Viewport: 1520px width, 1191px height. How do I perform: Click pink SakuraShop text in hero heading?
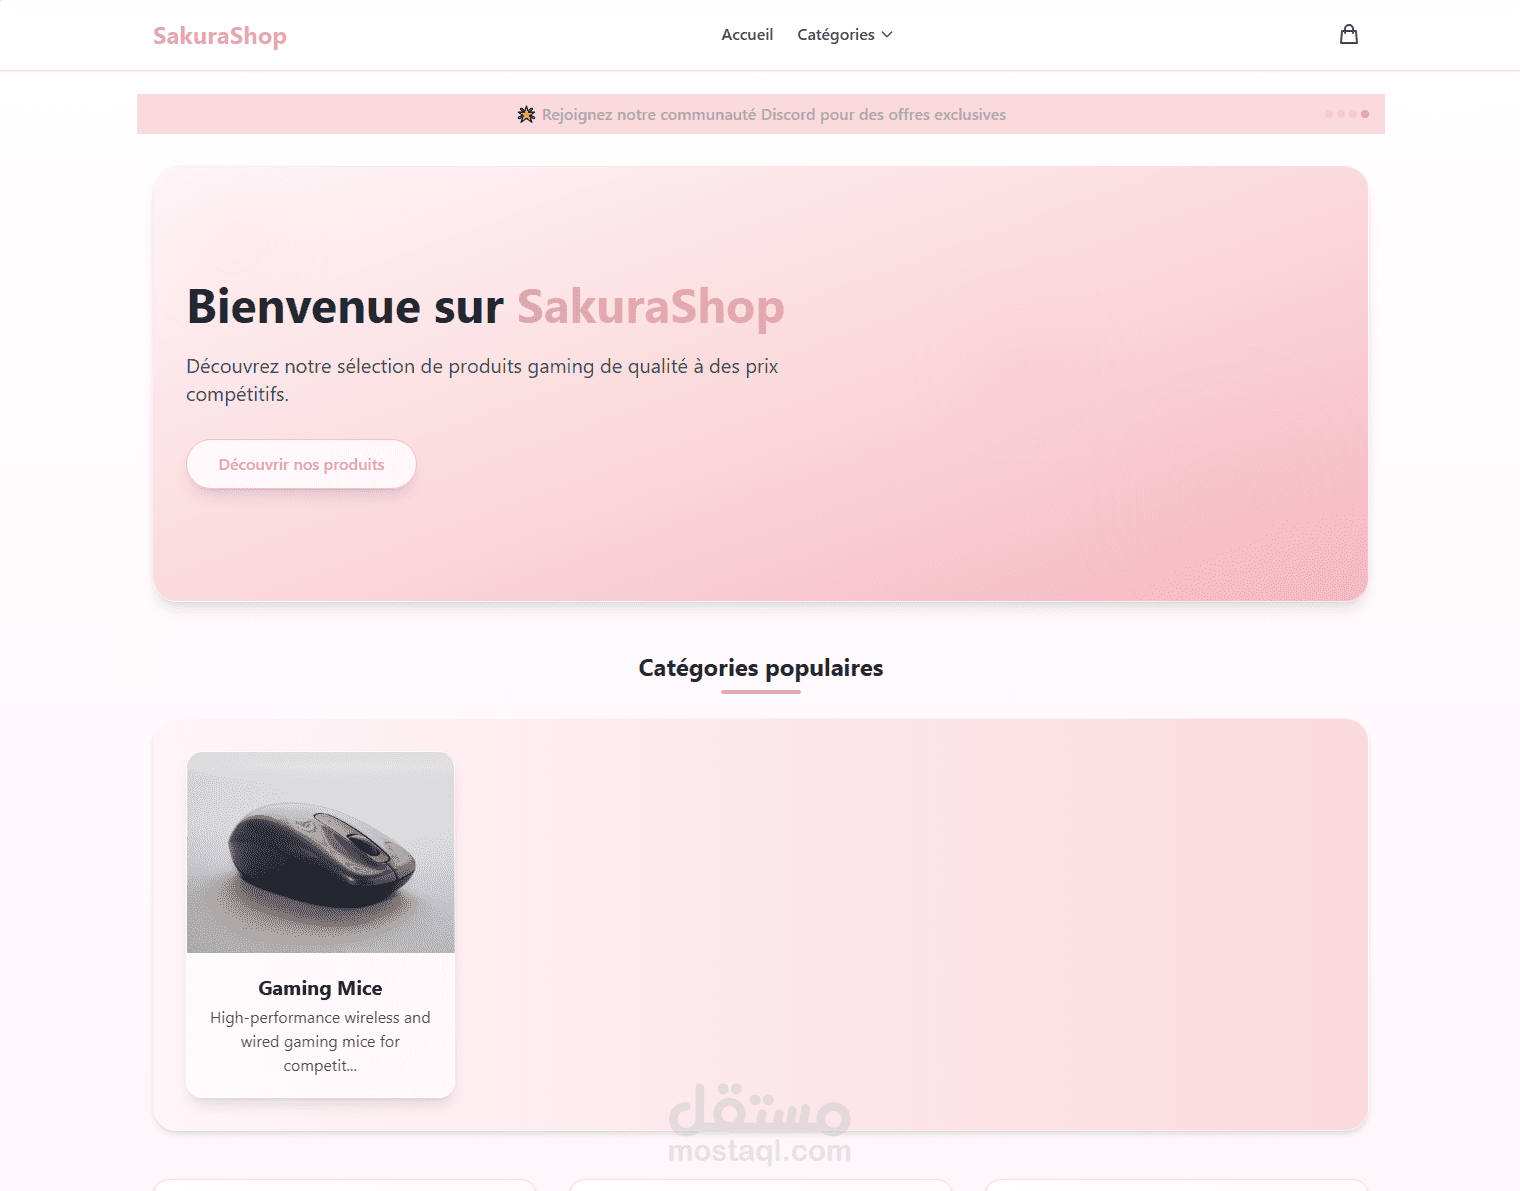[x=651, y=307]
